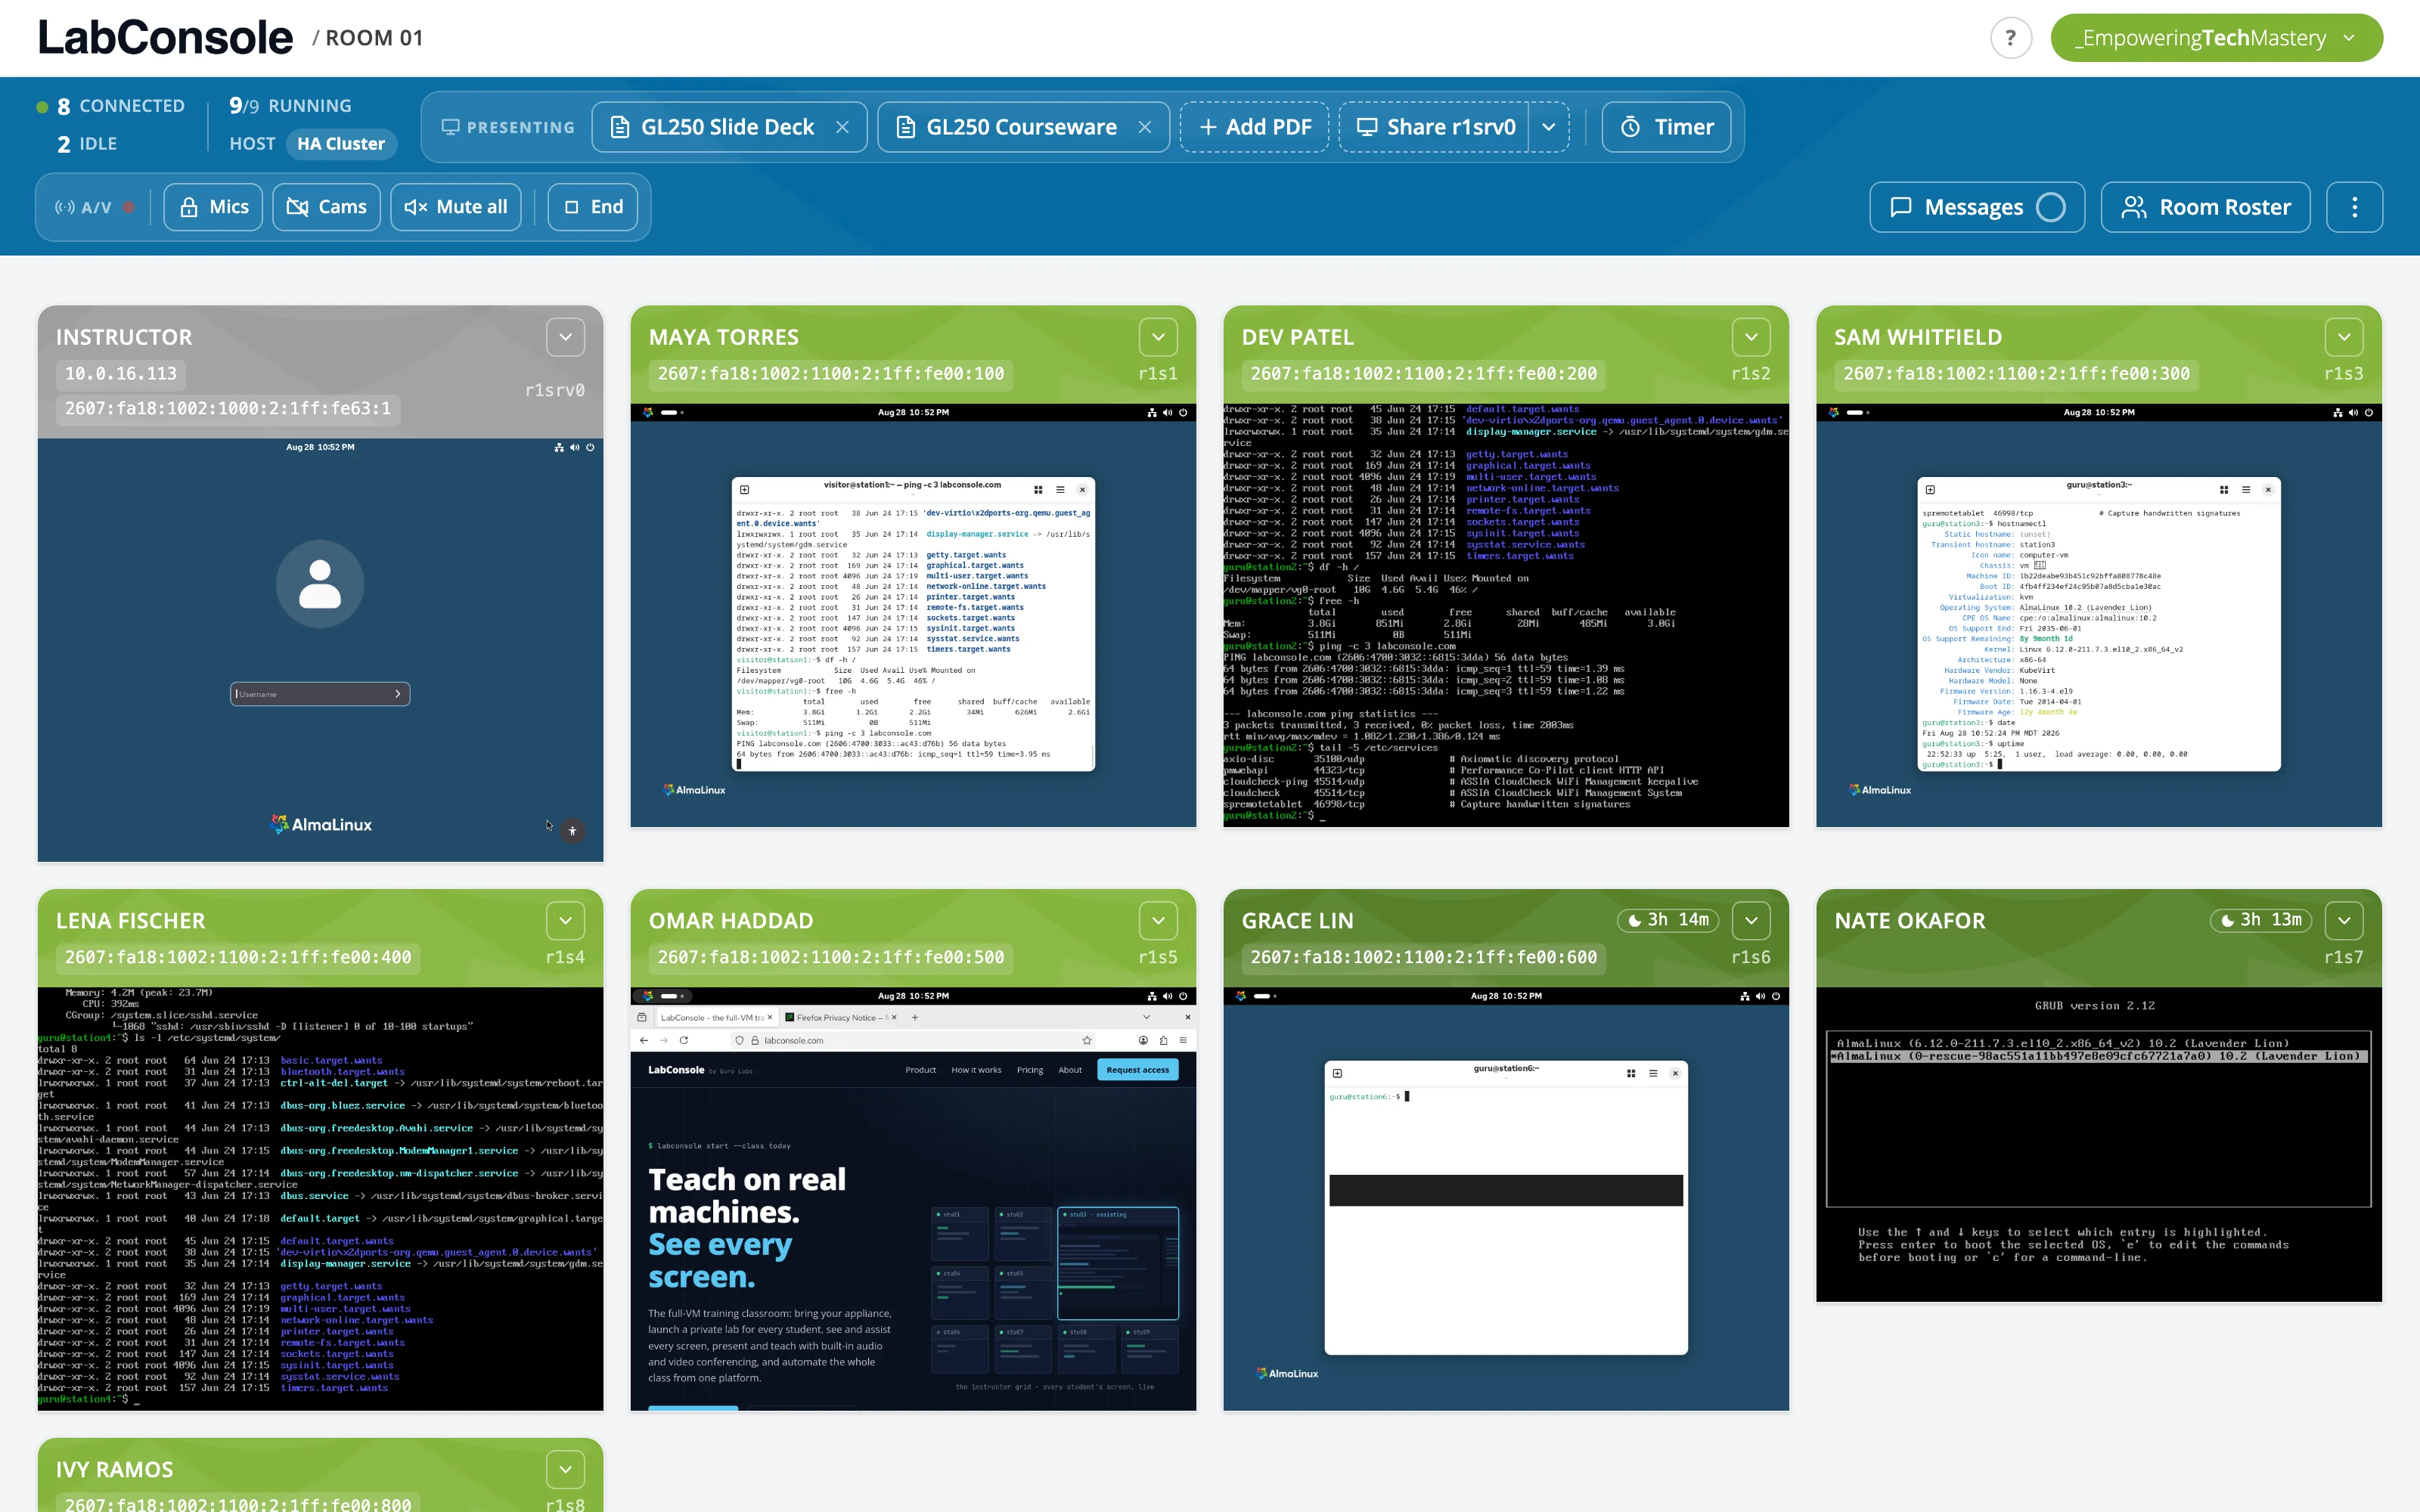
Task: Click the Instructor IPv4 address 10.0.16.113
Action: [120, 374]
